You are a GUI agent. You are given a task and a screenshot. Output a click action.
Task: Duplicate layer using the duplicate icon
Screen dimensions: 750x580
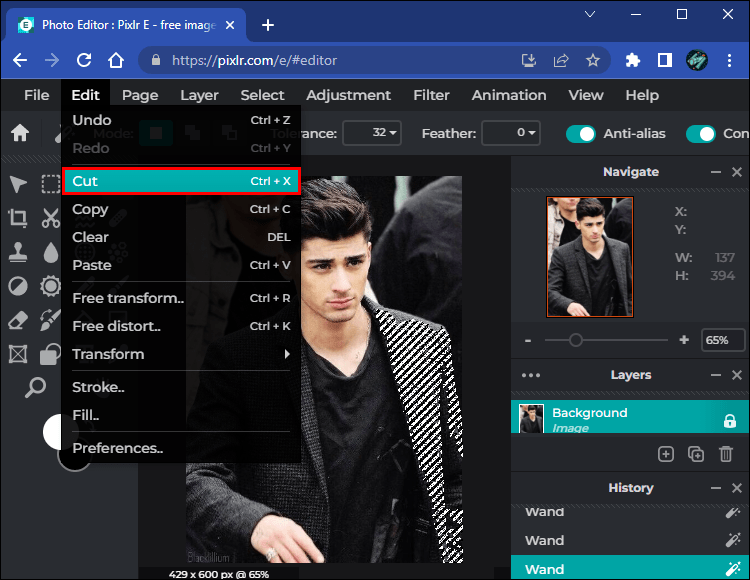click(696, 454)
